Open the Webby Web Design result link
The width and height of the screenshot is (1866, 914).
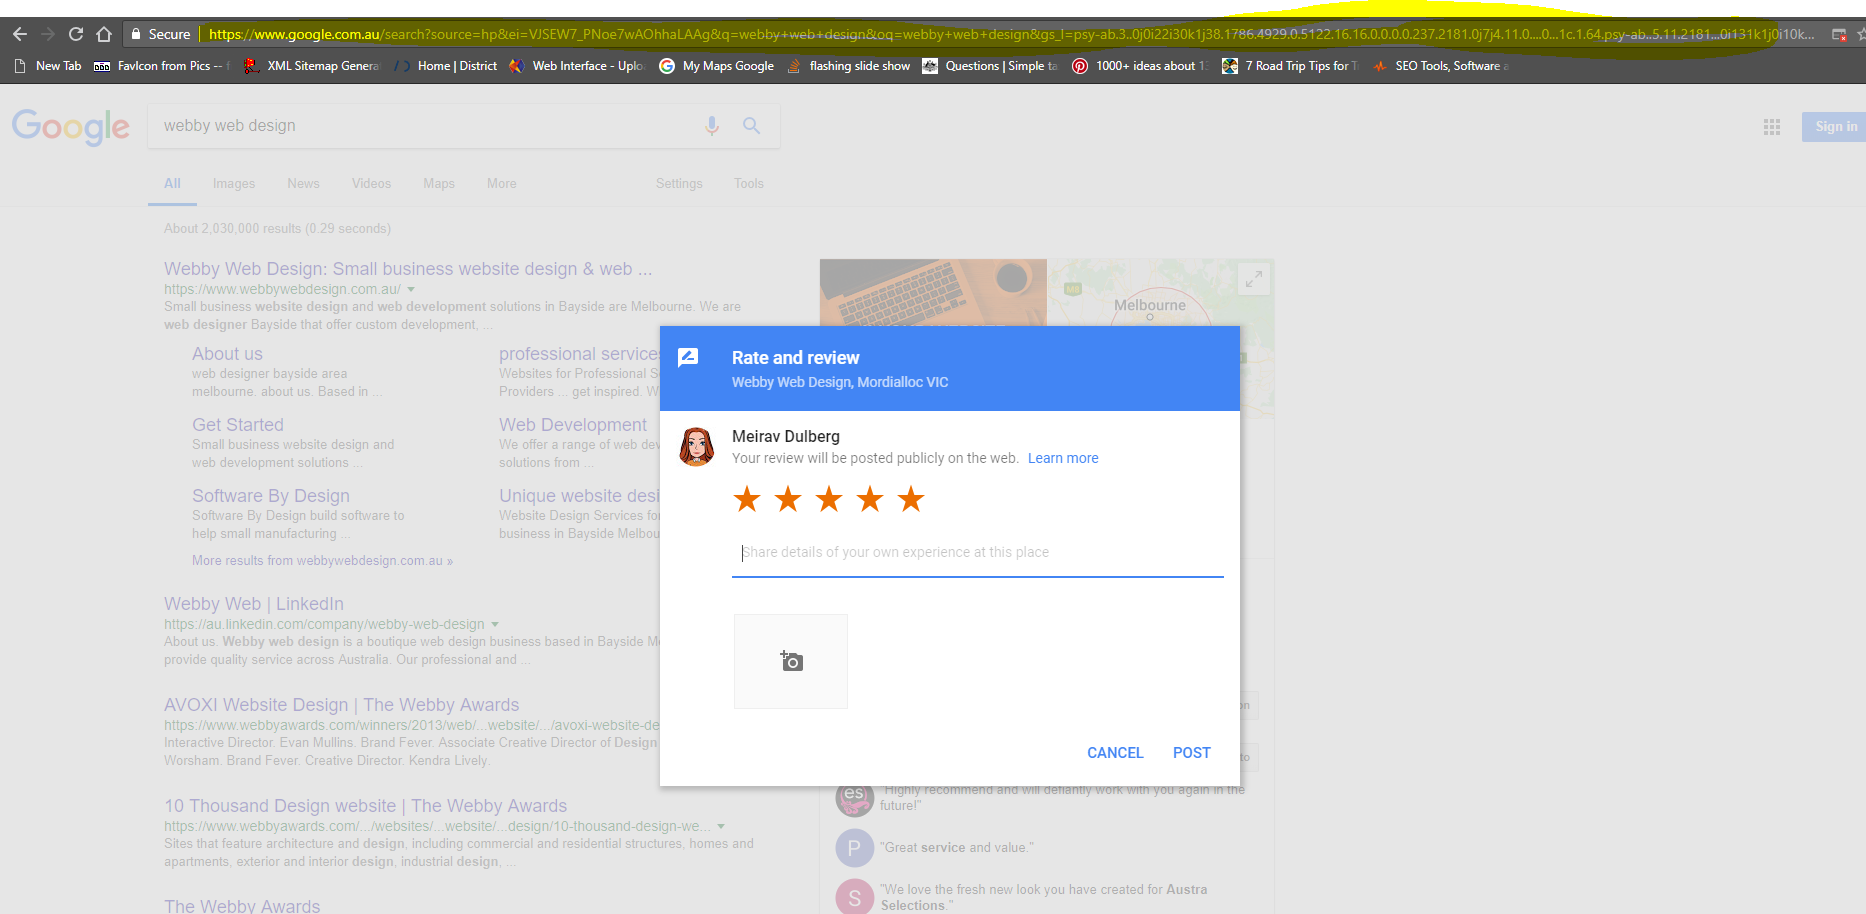408,269
